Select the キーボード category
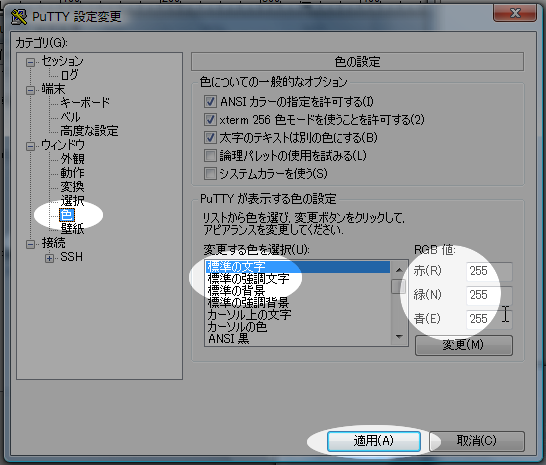Screen dimensions: 546x465 click(x=85, y=102)
